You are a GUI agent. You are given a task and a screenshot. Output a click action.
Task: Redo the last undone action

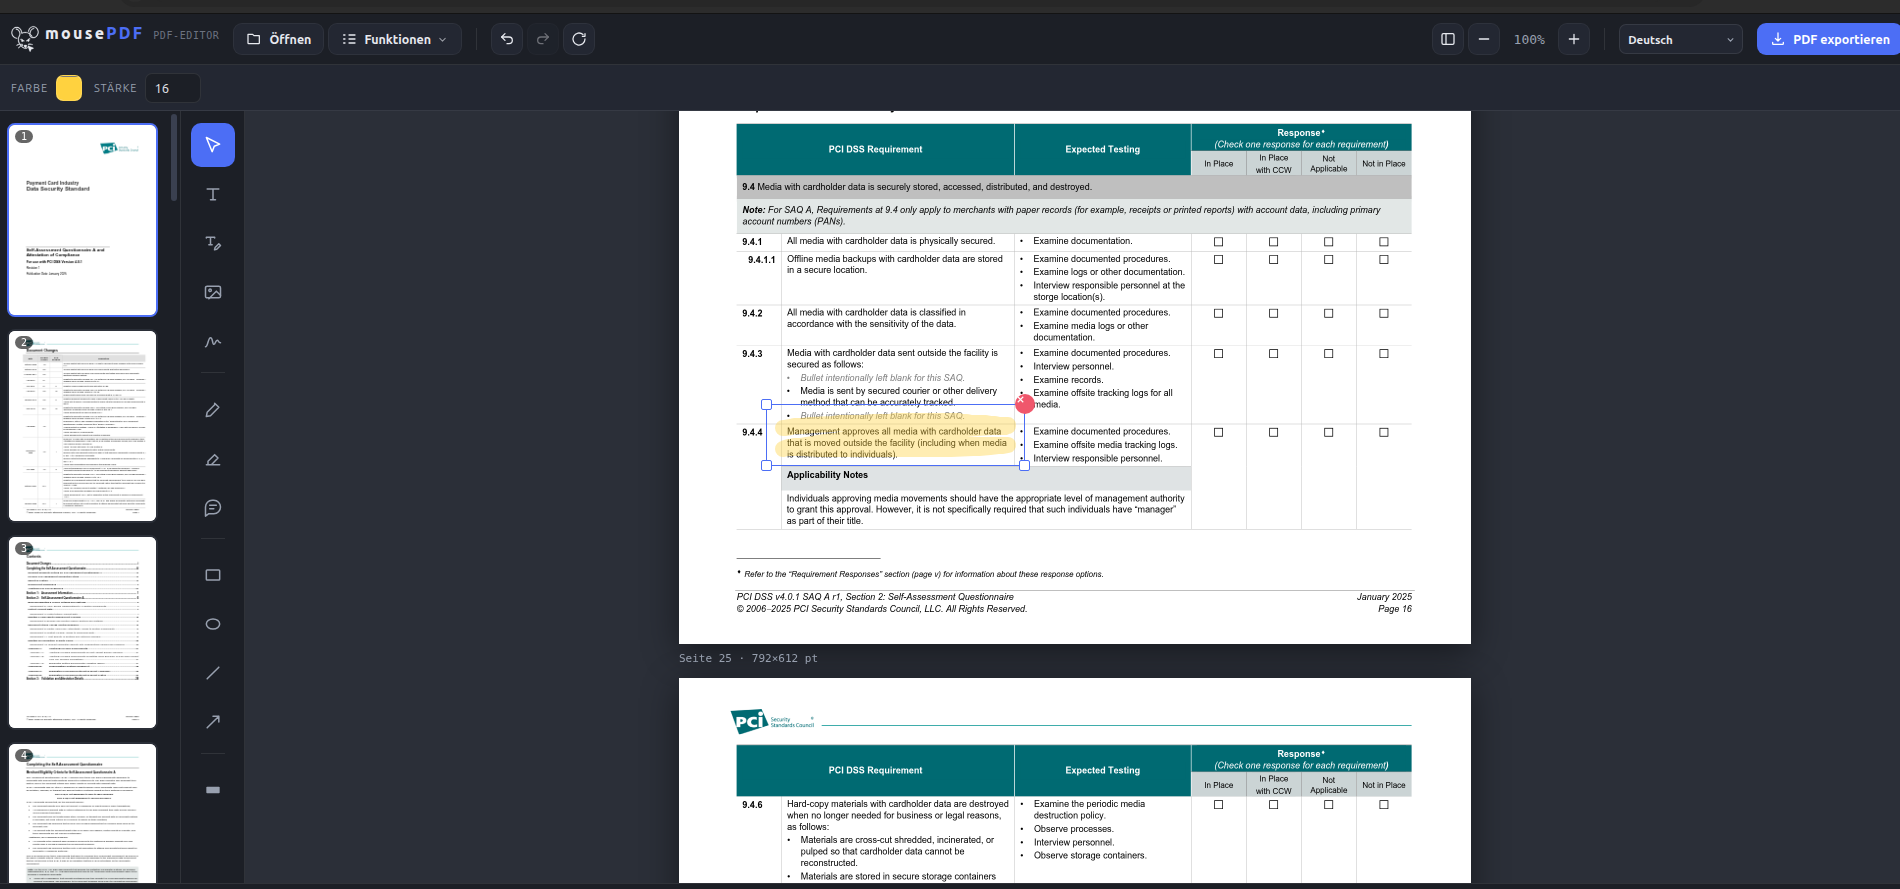[543, 39]
